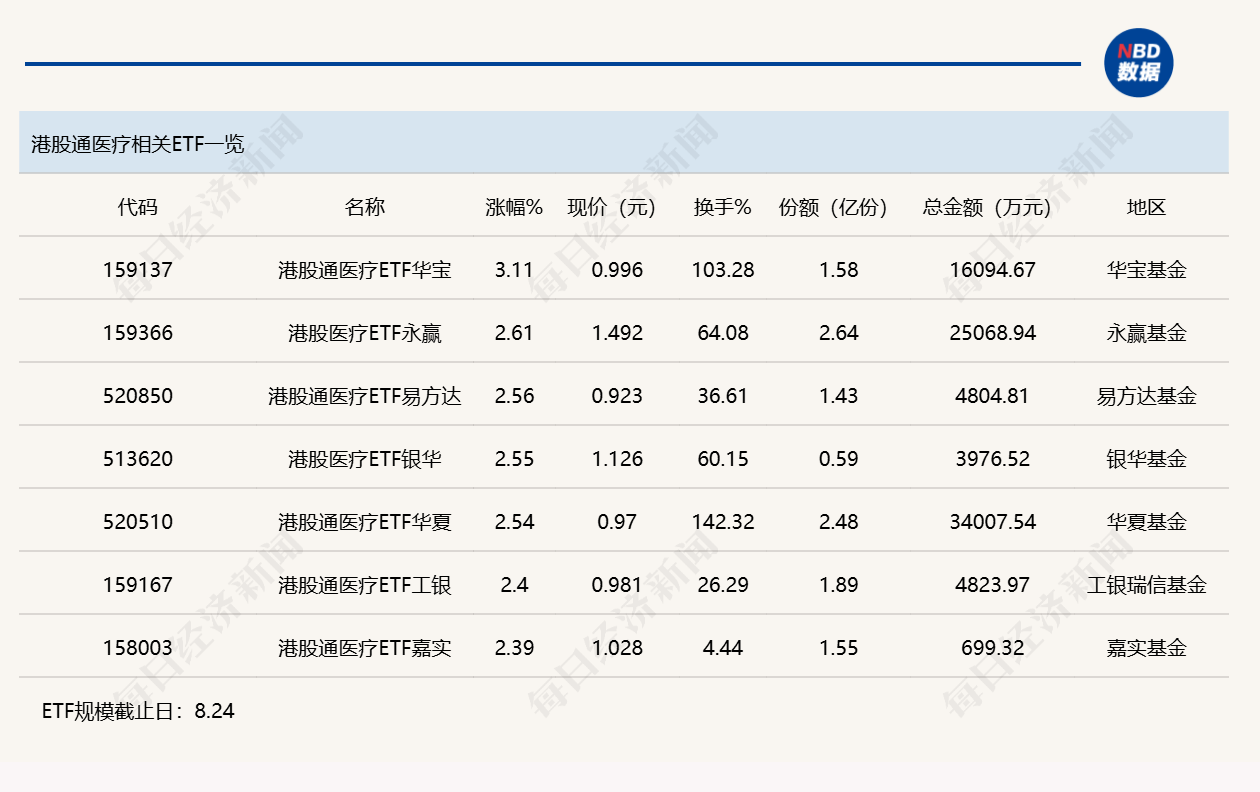Screen dimensions: 1260x792
Task: Click the 2.4 gain value
Action: [514, 585]
